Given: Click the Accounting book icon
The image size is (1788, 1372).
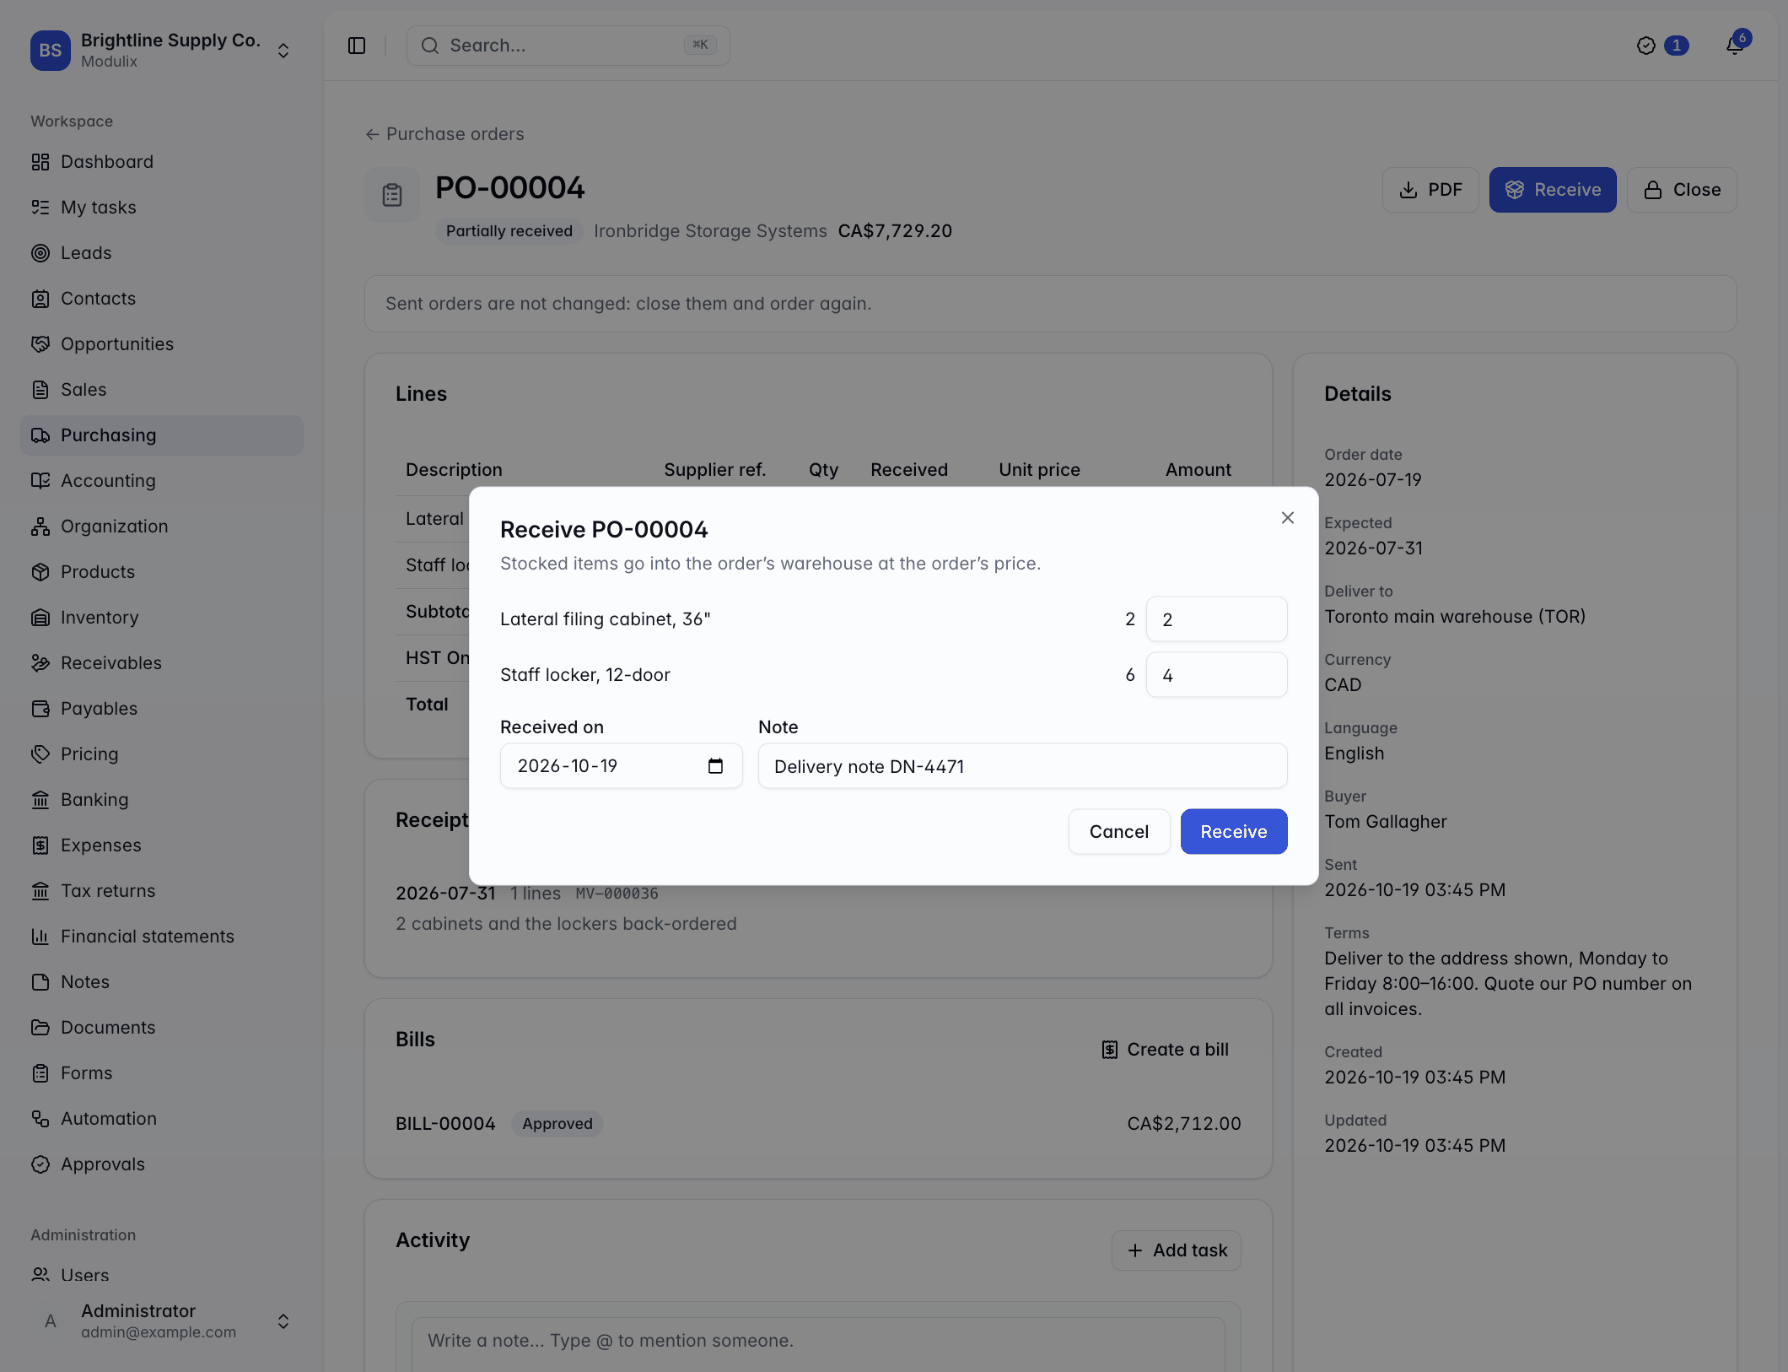Looking at the screenshot, I should point(40,481).
